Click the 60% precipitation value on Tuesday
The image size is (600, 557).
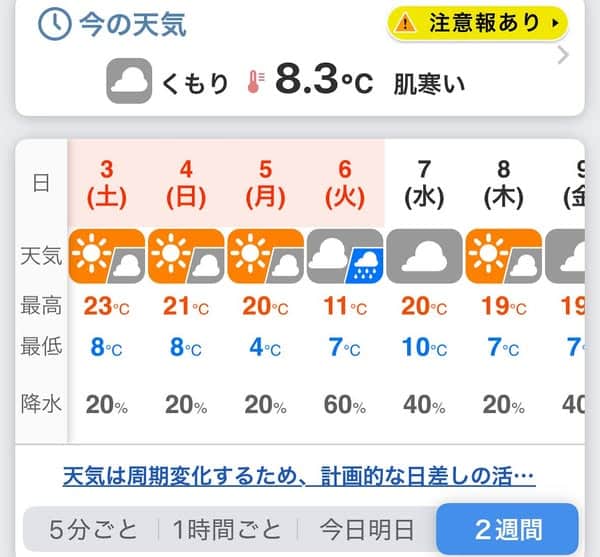[x=345, y=405]
